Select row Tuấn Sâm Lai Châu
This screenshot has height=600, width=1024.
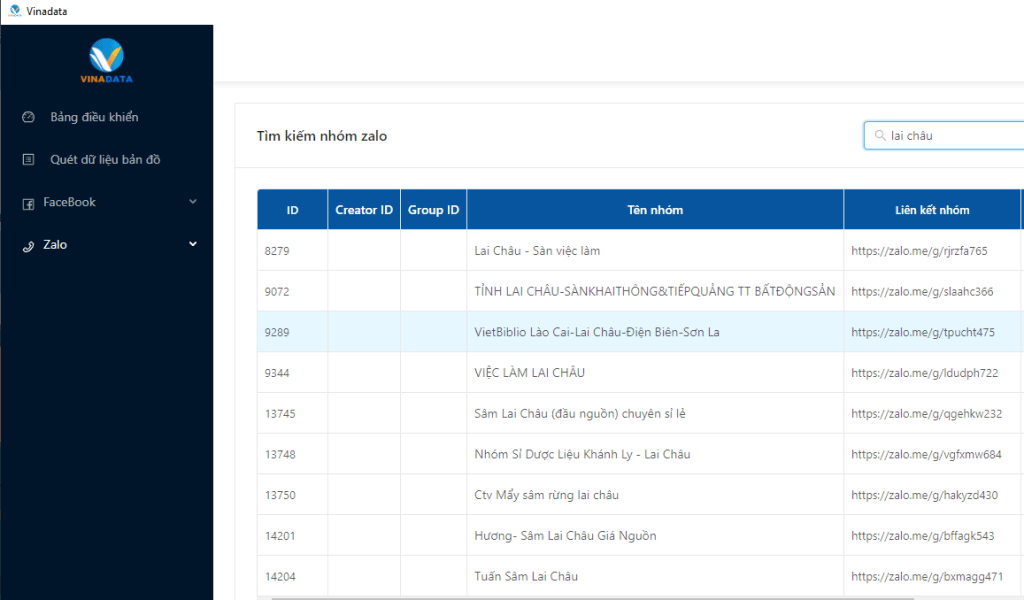526,577
